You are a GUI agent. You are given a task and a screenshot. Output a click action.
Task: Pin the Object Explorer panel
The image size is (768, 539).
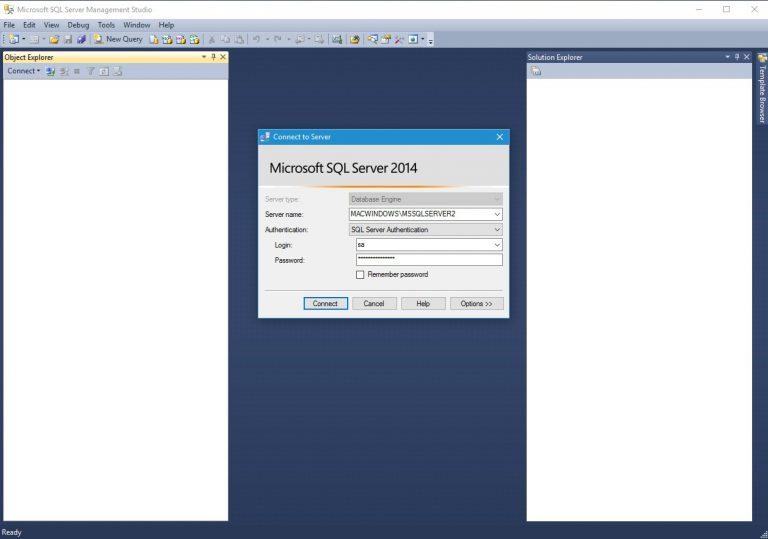[213, 57]
